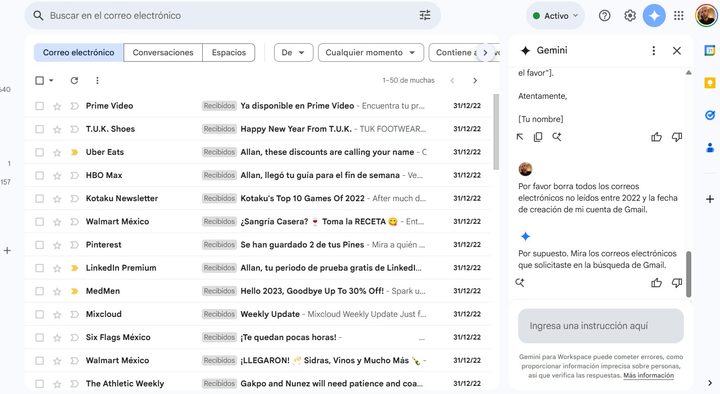Open Google Tasks side panel icon
This screenshot has width=720, height=394.
(x=710, y=115)
